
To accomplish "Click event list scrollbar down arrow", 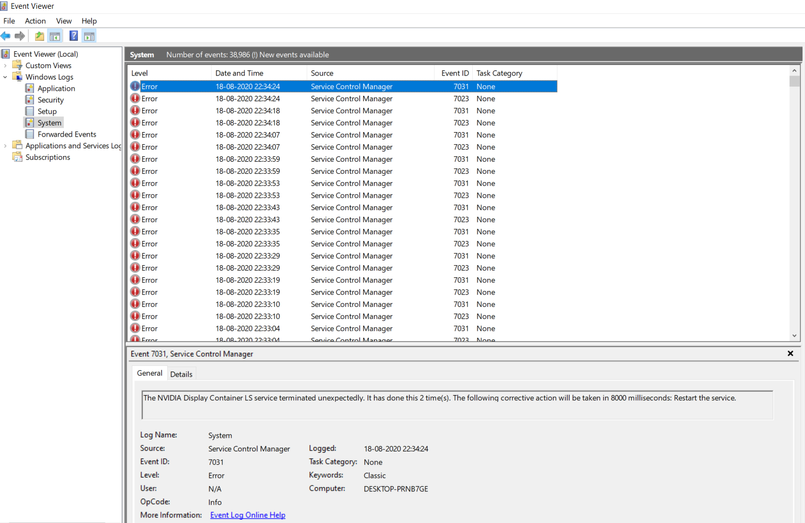I will pos(794,336).
